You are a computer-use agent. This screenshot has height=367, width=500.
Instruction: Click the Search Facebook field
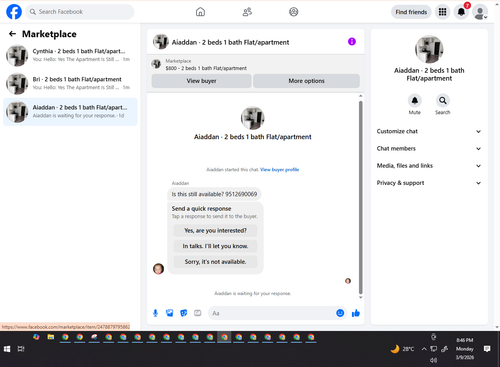(80, 12)
